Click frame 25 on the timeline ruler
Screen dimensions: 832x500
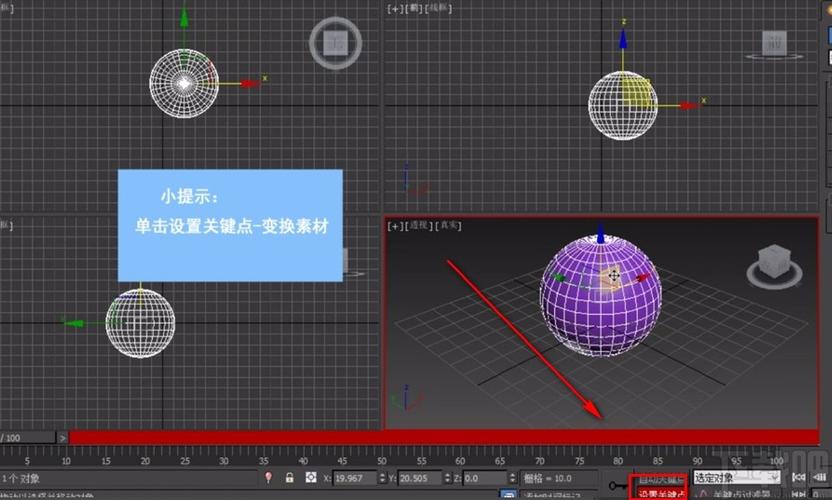185,461
